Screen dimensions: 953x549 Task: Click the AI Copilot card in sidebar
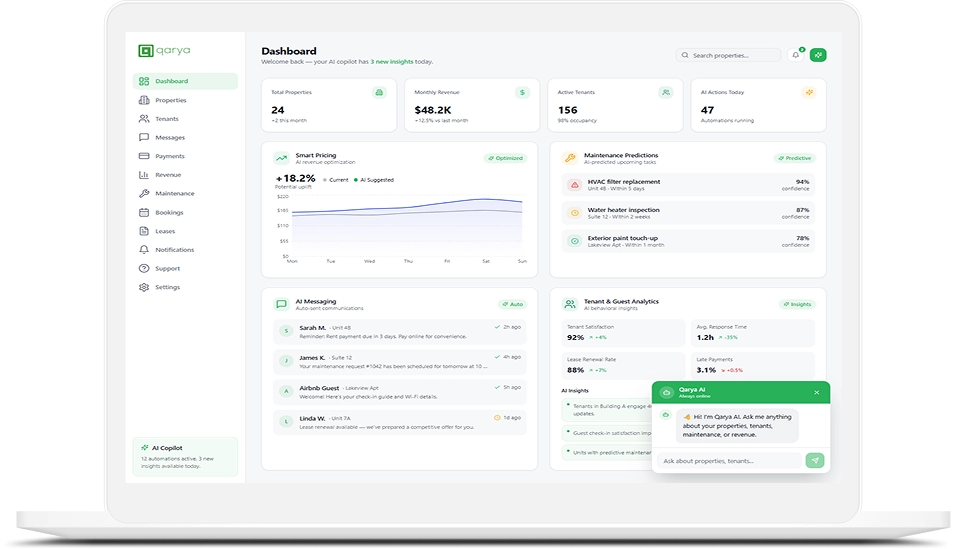tap(185, 456)
